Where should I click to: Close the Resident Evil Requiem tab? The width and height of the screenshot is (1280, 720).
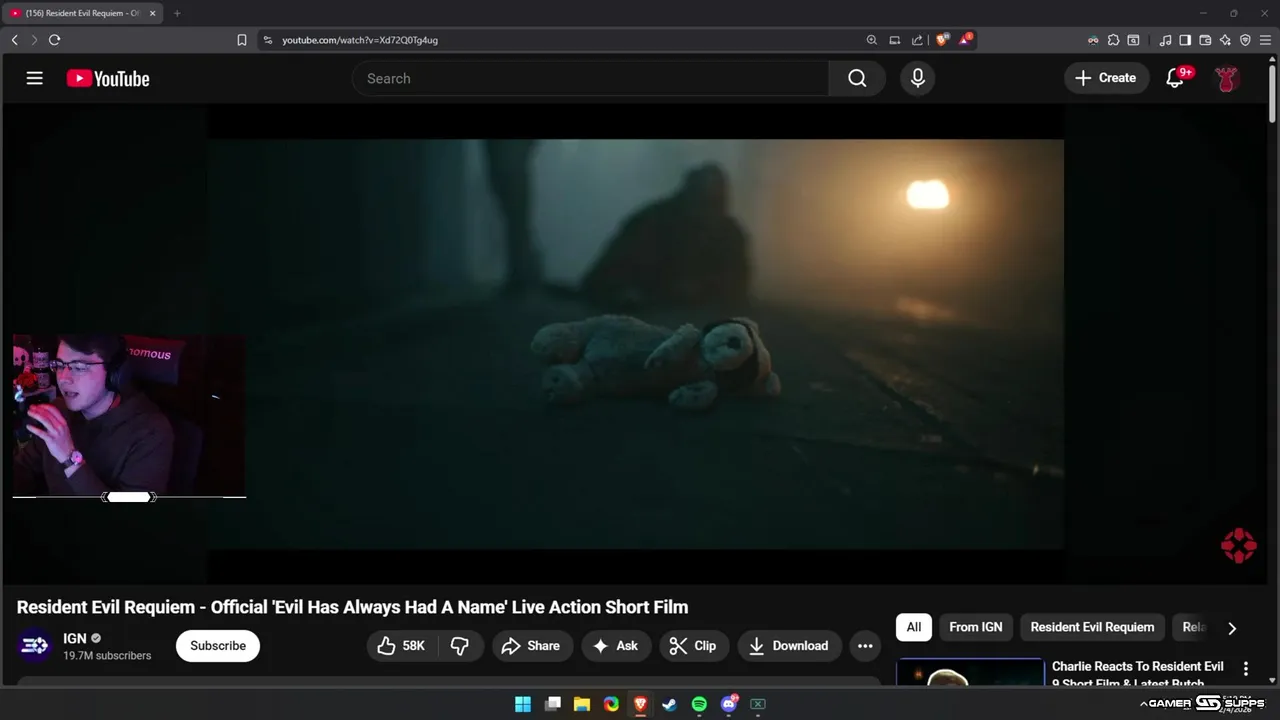click(153, 13)
